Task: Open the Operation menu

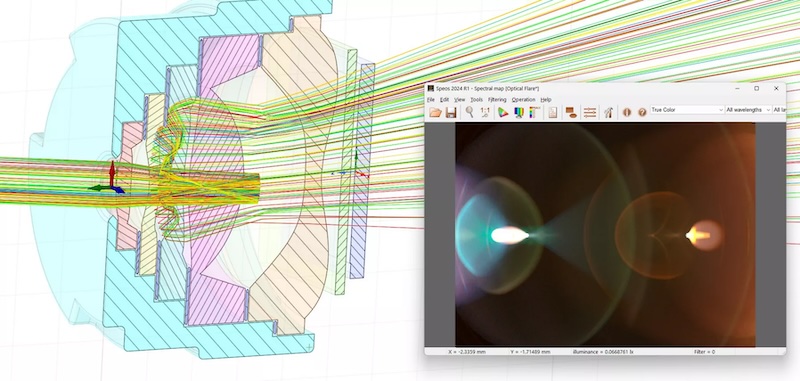Action: click(523, 99)
